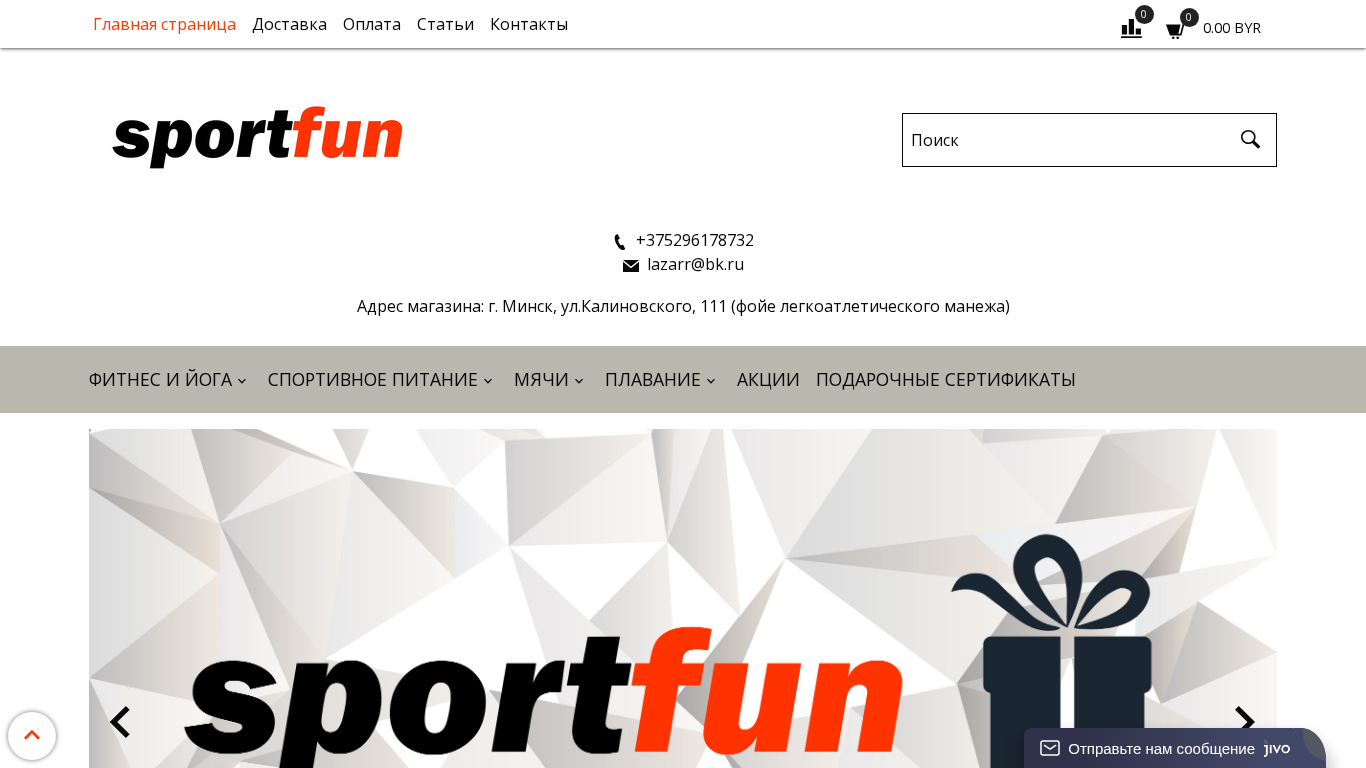Image resolution: width=1366 pixels, height=768 pixels.
Task: Expand the Мячи category dropdown
Action: [549, 380]
